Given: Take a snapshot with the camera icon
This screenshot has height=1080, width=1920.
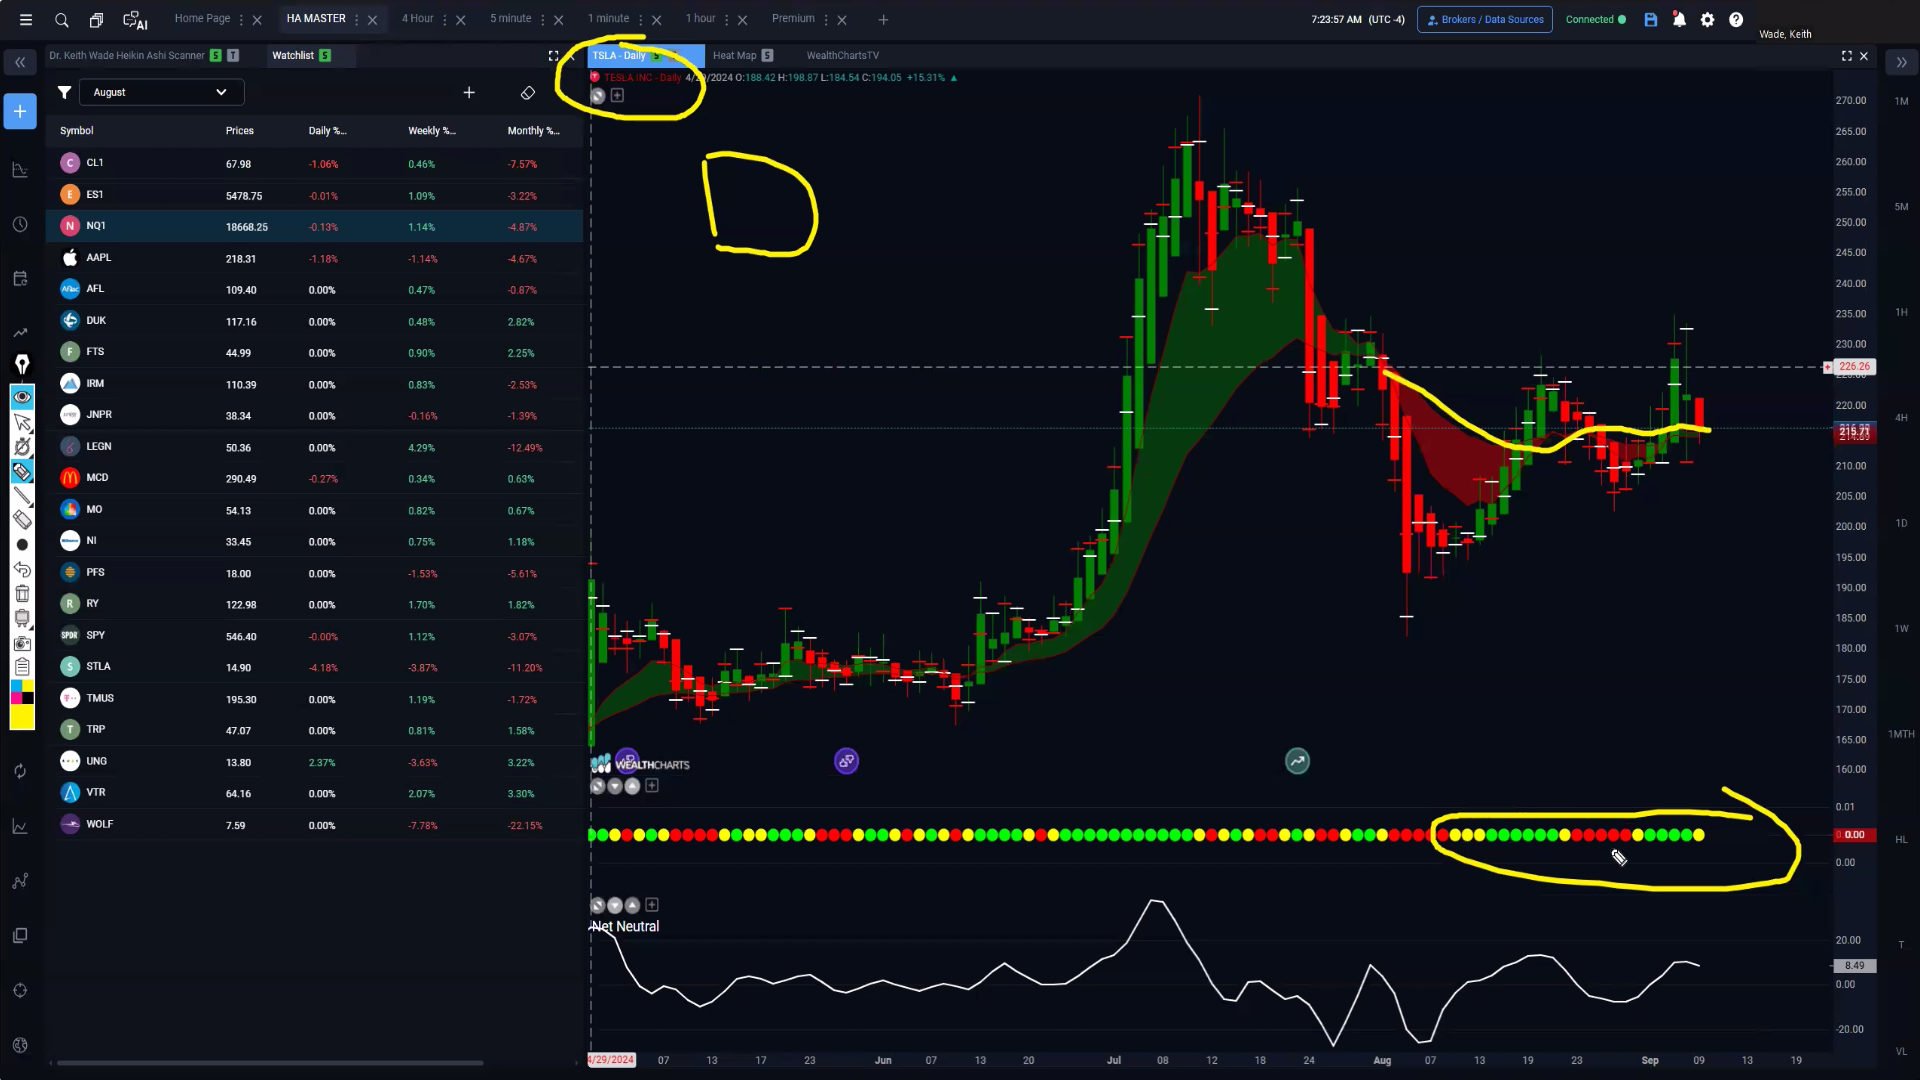Looking at the screenshot, I should pyautogui.click(x=22, y=643).
